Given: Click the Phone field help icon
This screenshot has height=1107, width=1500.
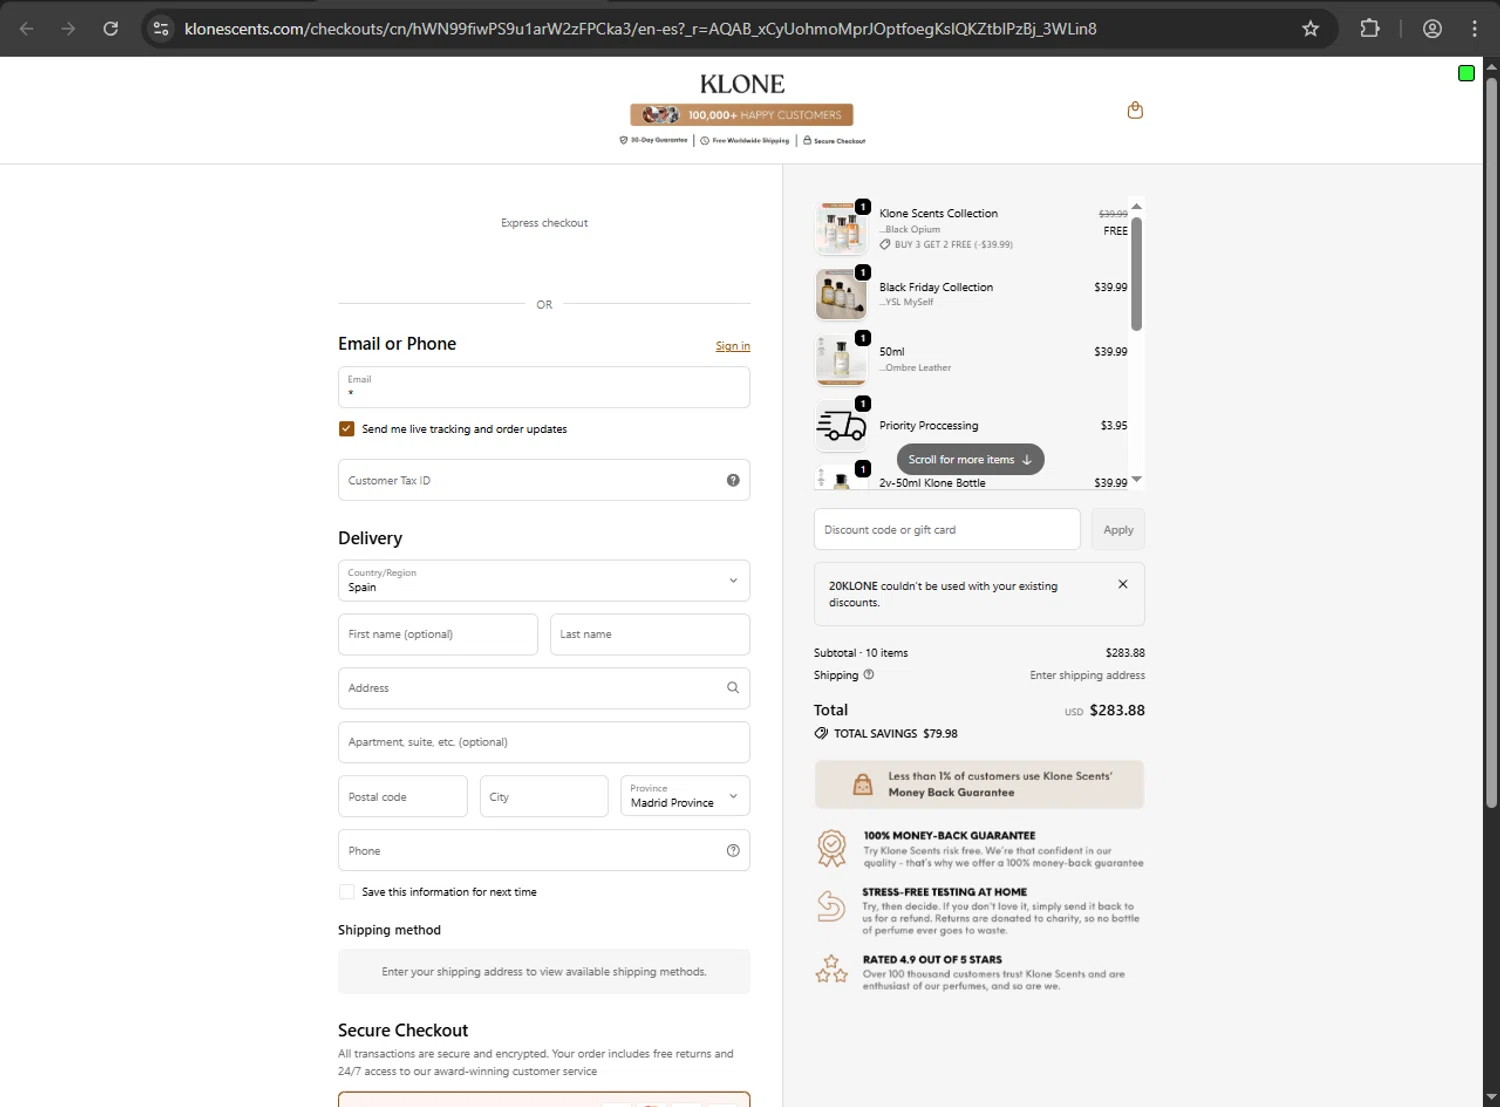Looking at the screenshot, I should point(733,851).
